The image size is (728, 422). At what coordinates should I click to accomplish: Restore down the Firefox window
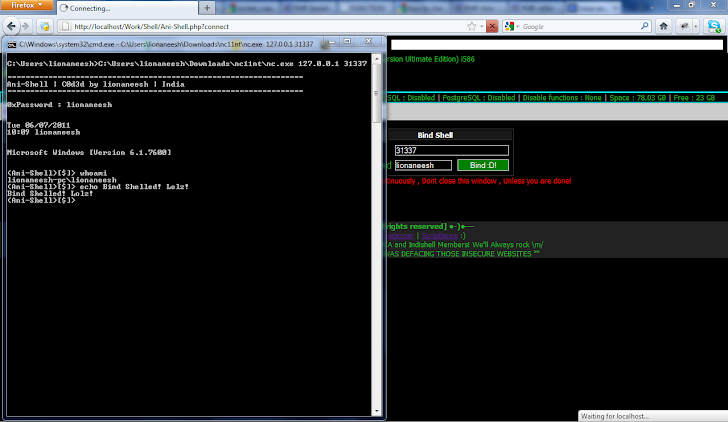691,5
